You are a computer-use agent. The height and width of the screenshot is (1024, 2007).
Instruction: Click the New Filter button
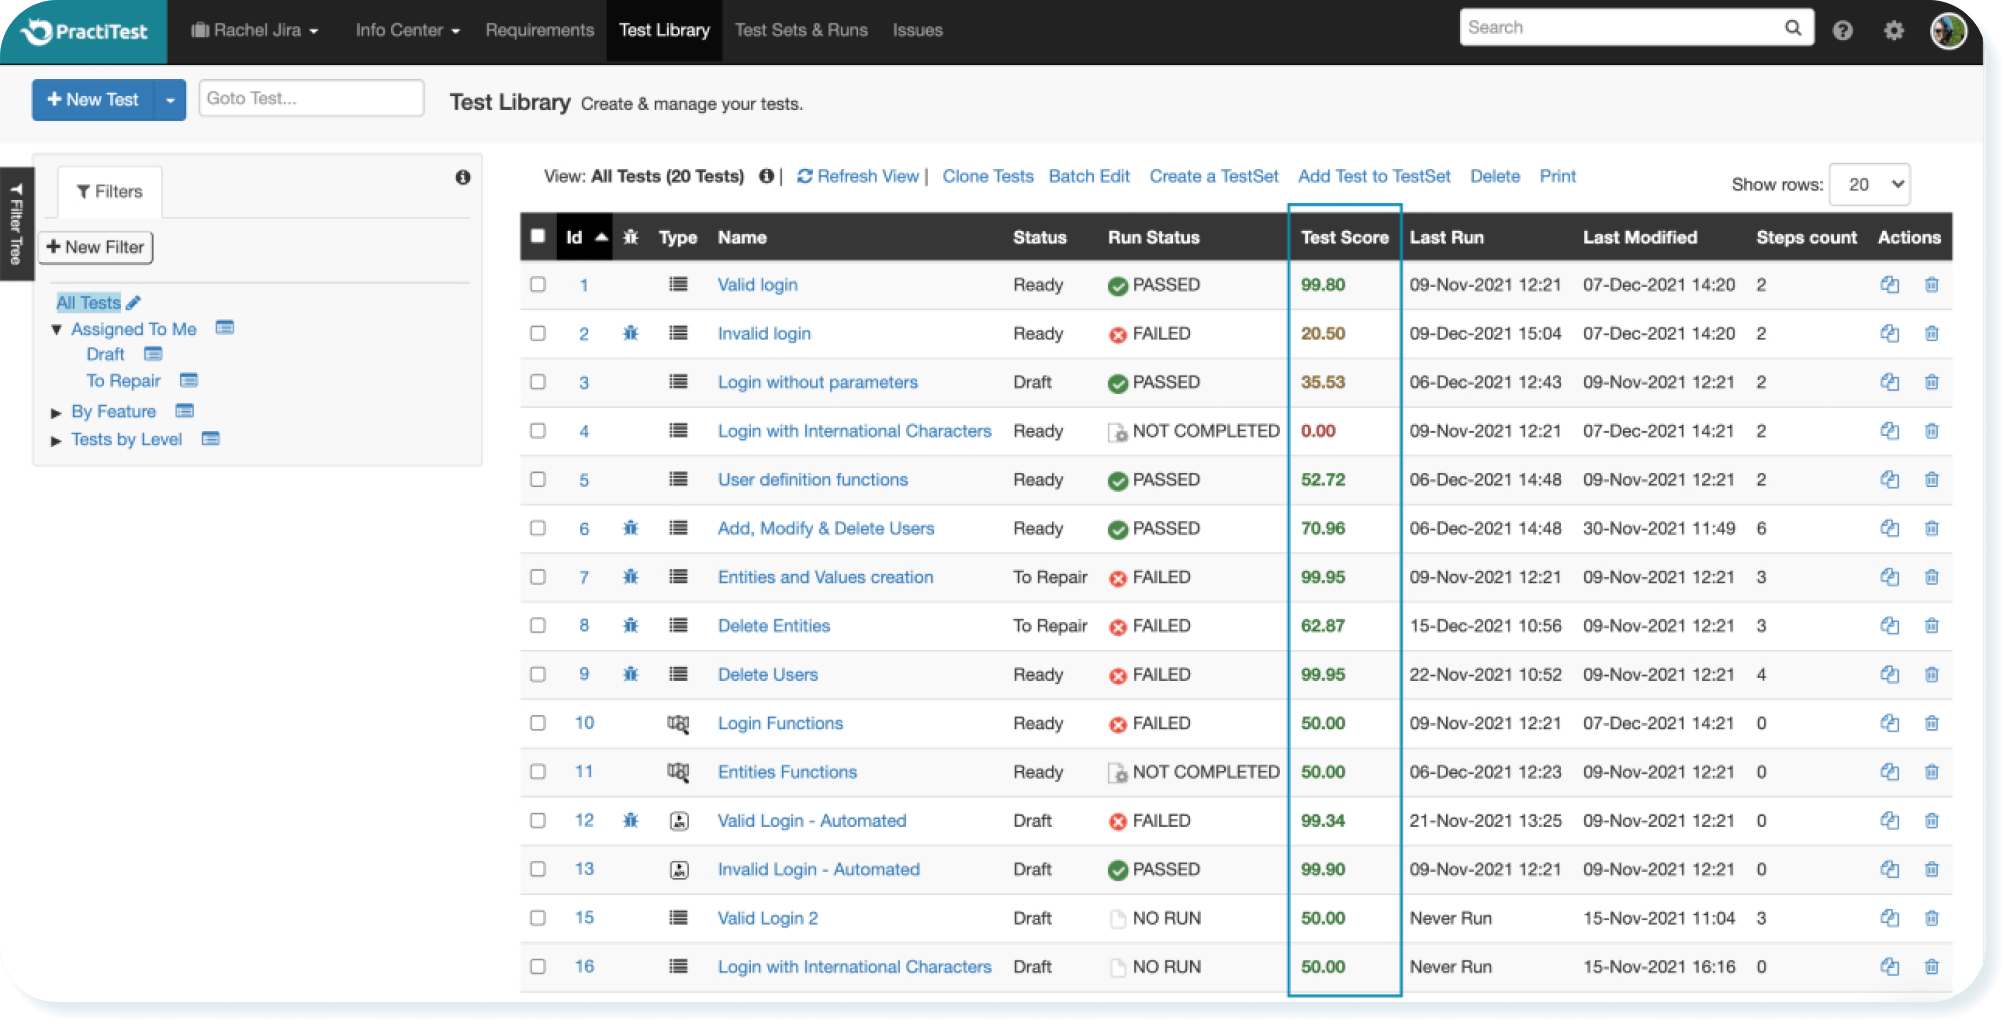click(x=96, y=247)
